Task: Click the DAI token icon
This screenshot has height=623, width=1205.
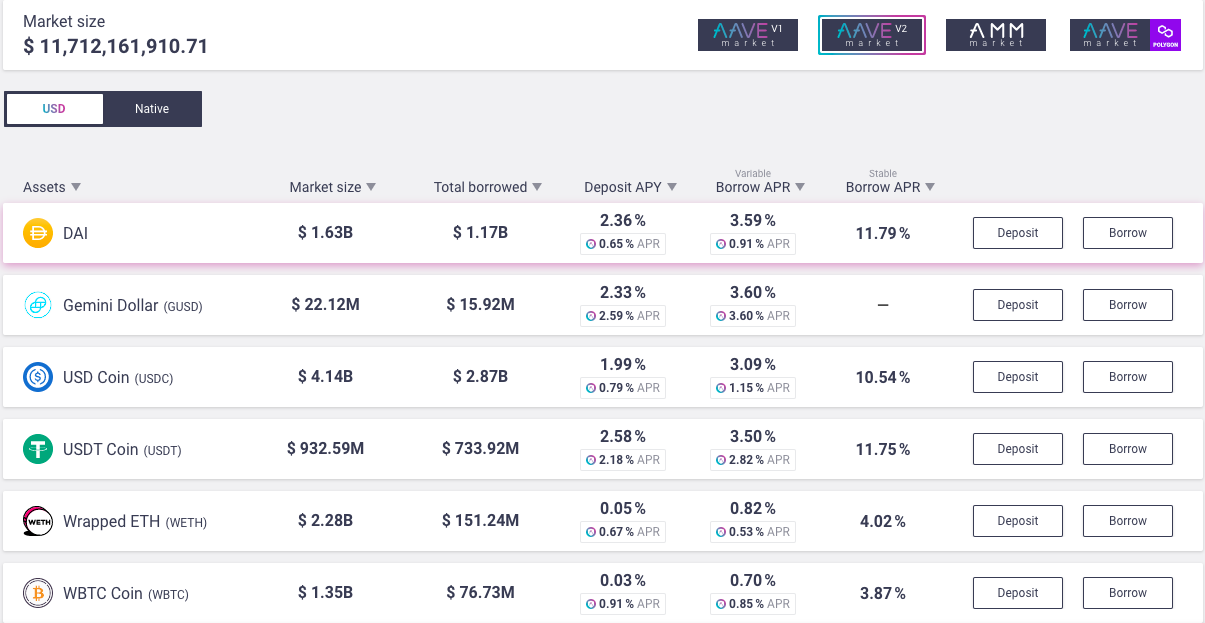Action: click(x=38, y=233)
